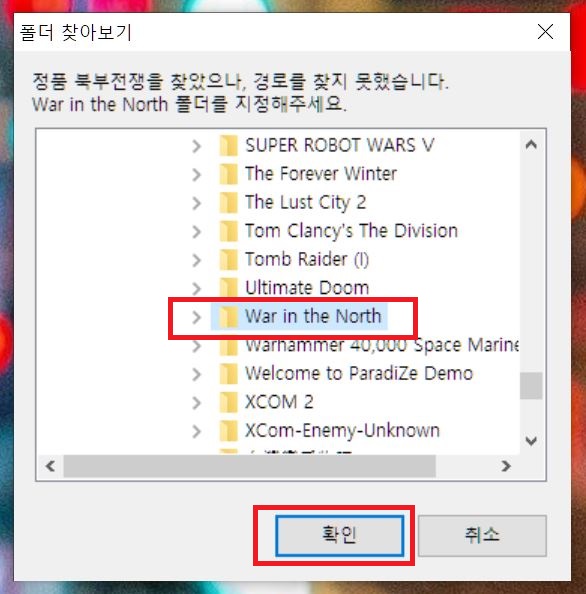
Task: Click the Tomb Raider (I) folder icon
Action: pos(228,259)
